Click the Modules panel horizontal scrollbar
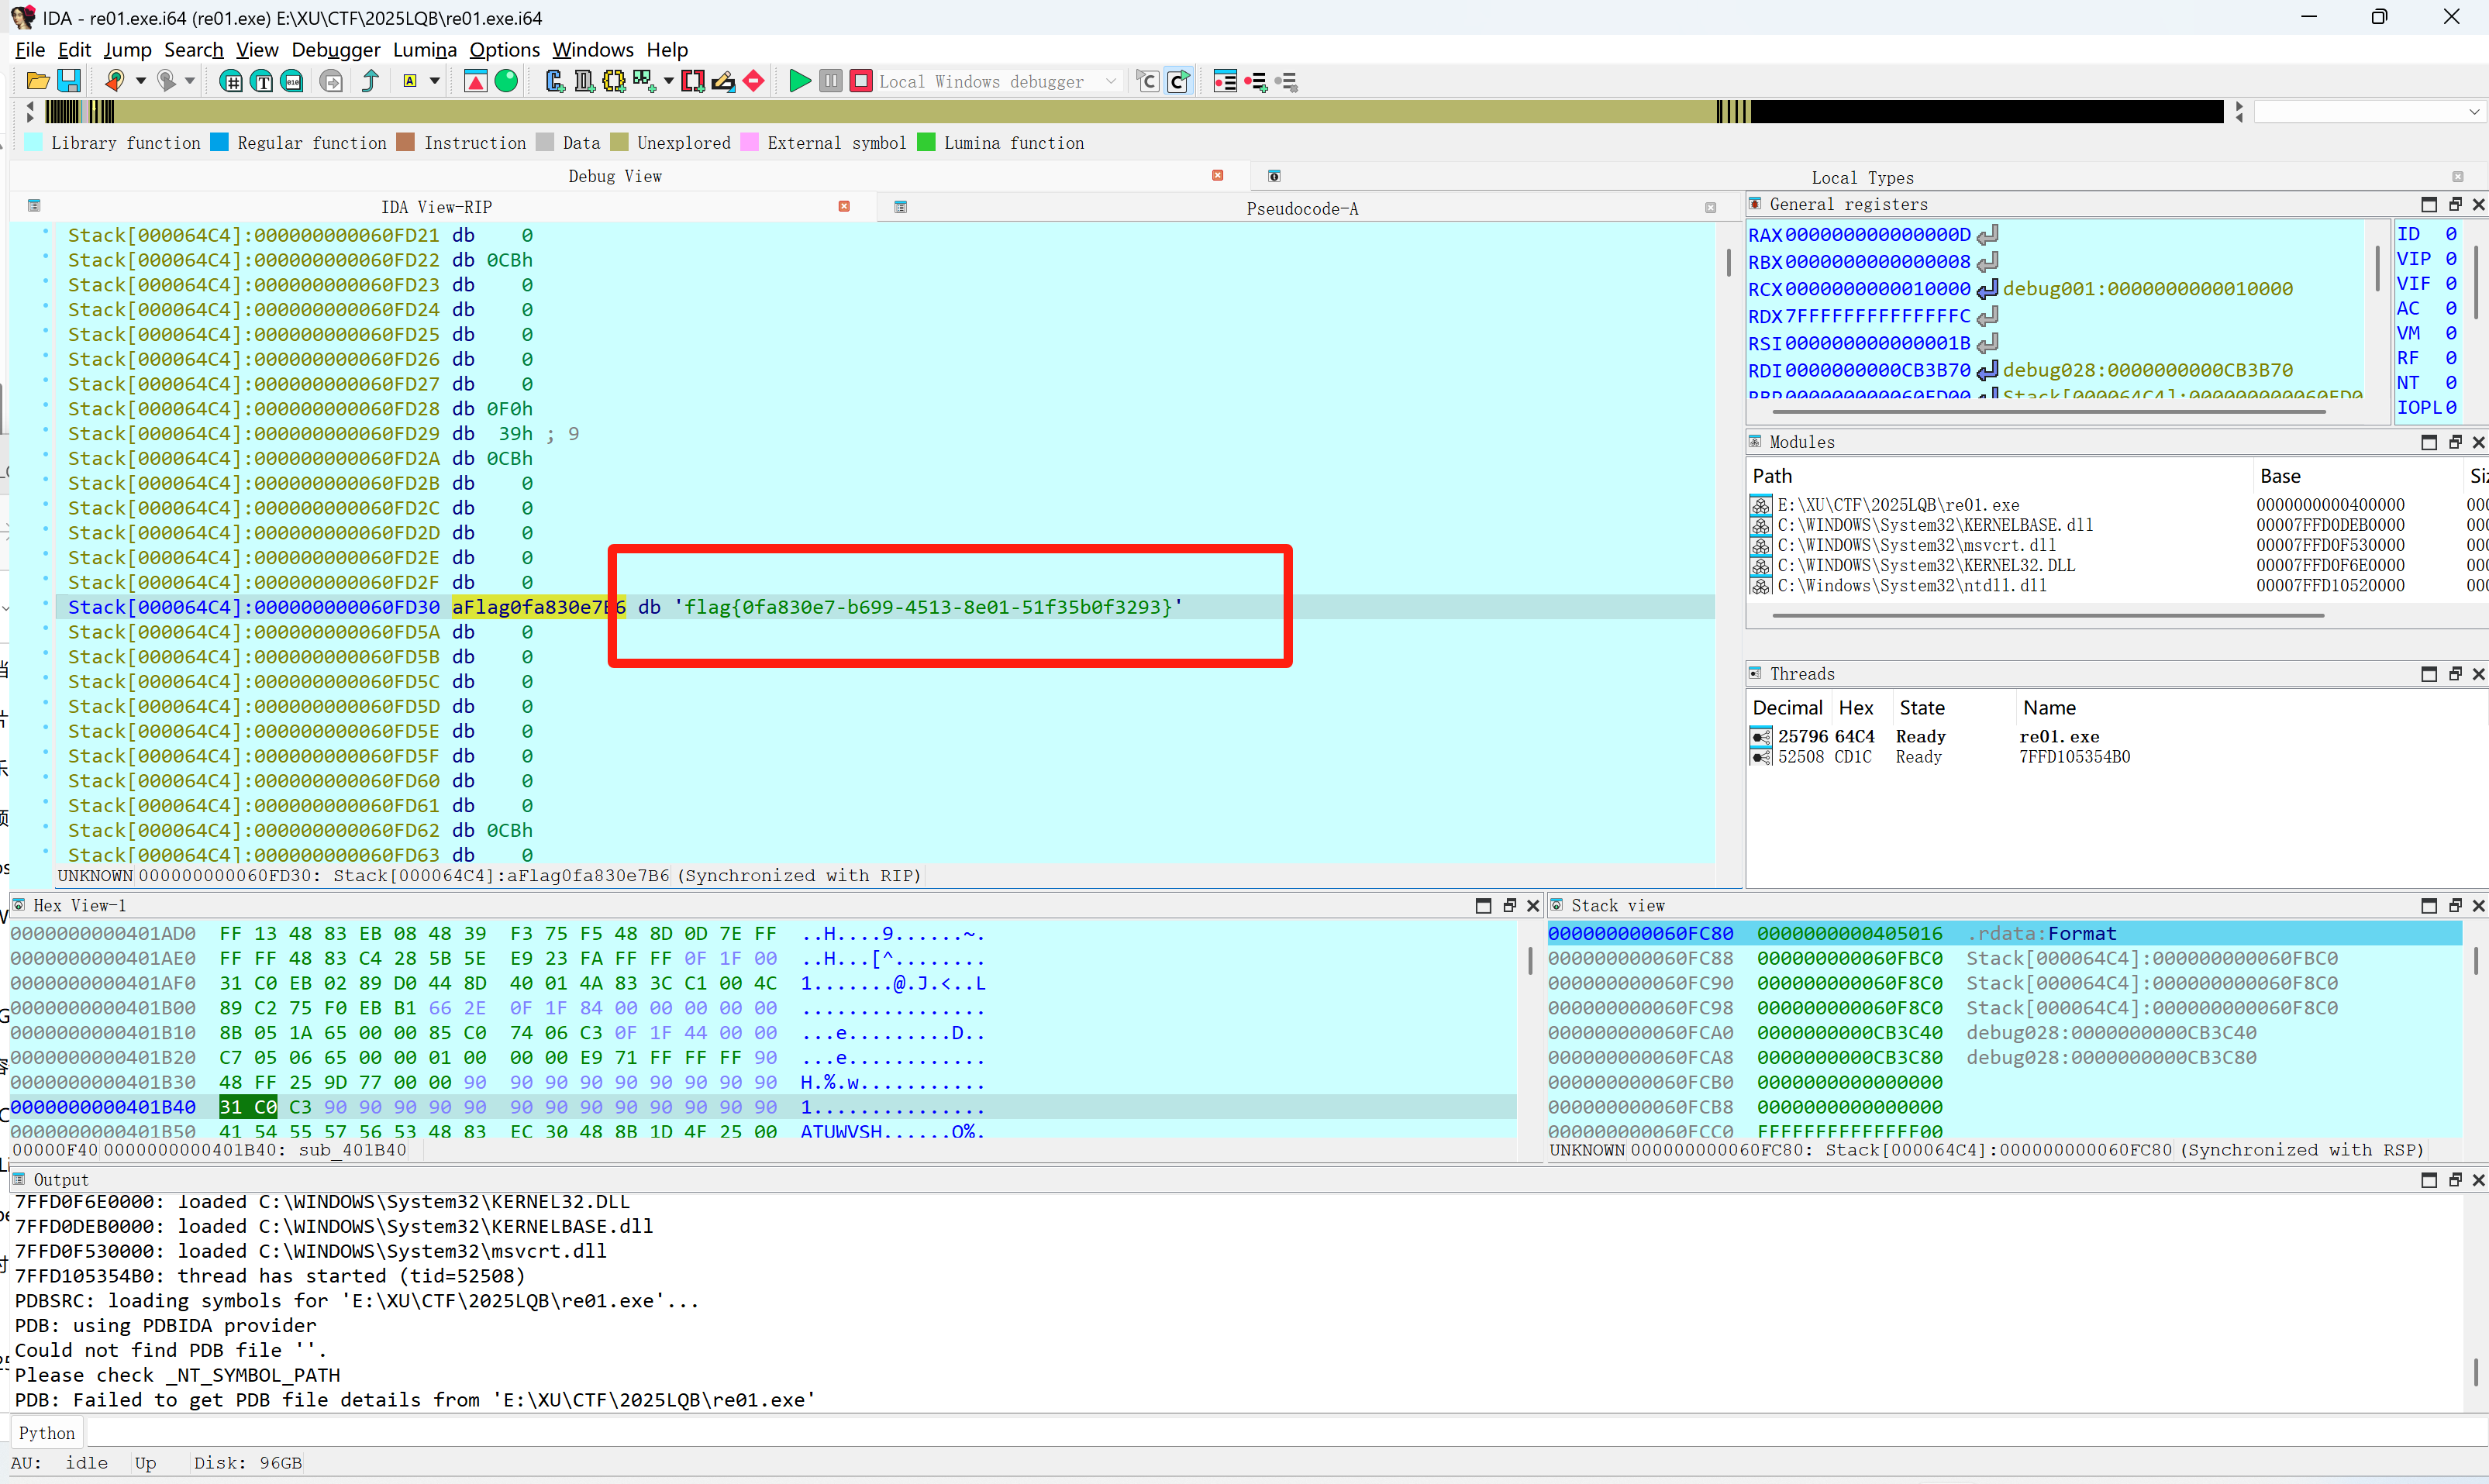2489x1484 pixels. (x=2047, y=615)
